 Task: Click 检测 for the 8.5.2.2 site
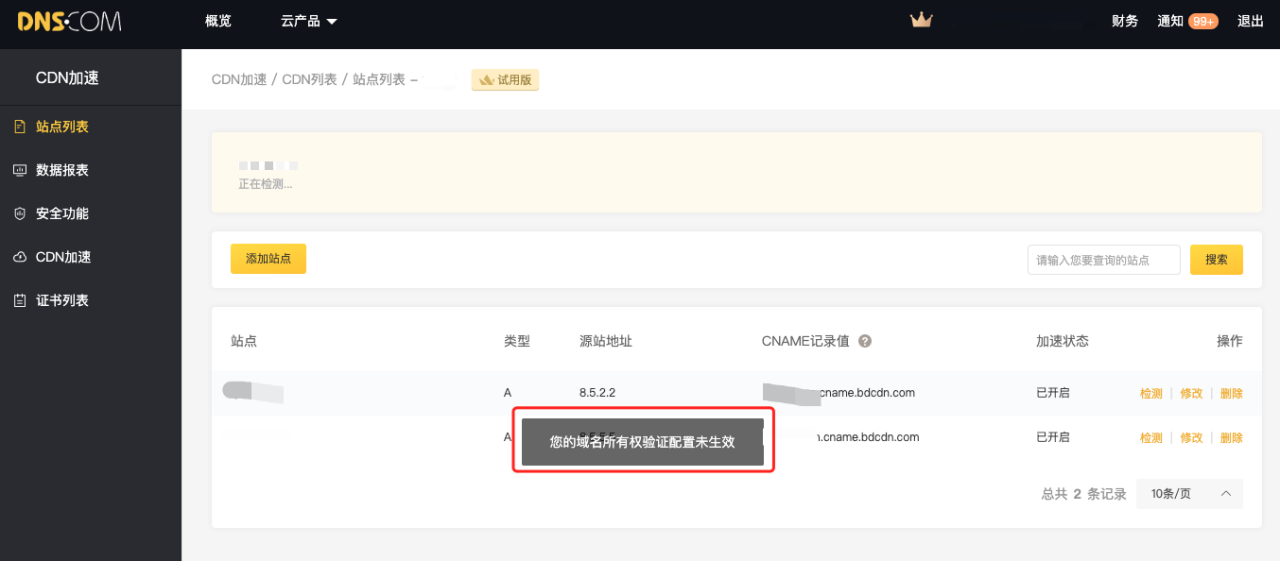[1151, 394]
